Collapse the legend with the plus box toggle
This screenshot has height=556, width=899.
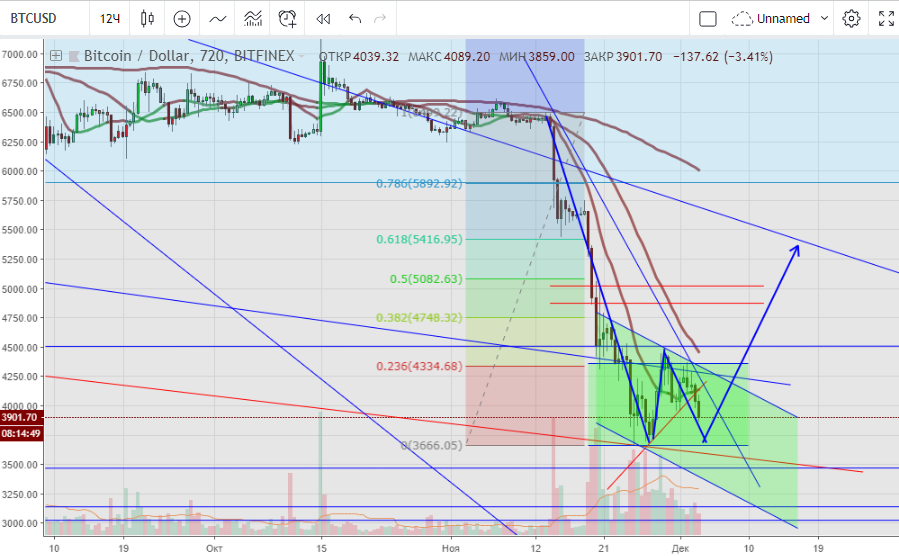56,57
